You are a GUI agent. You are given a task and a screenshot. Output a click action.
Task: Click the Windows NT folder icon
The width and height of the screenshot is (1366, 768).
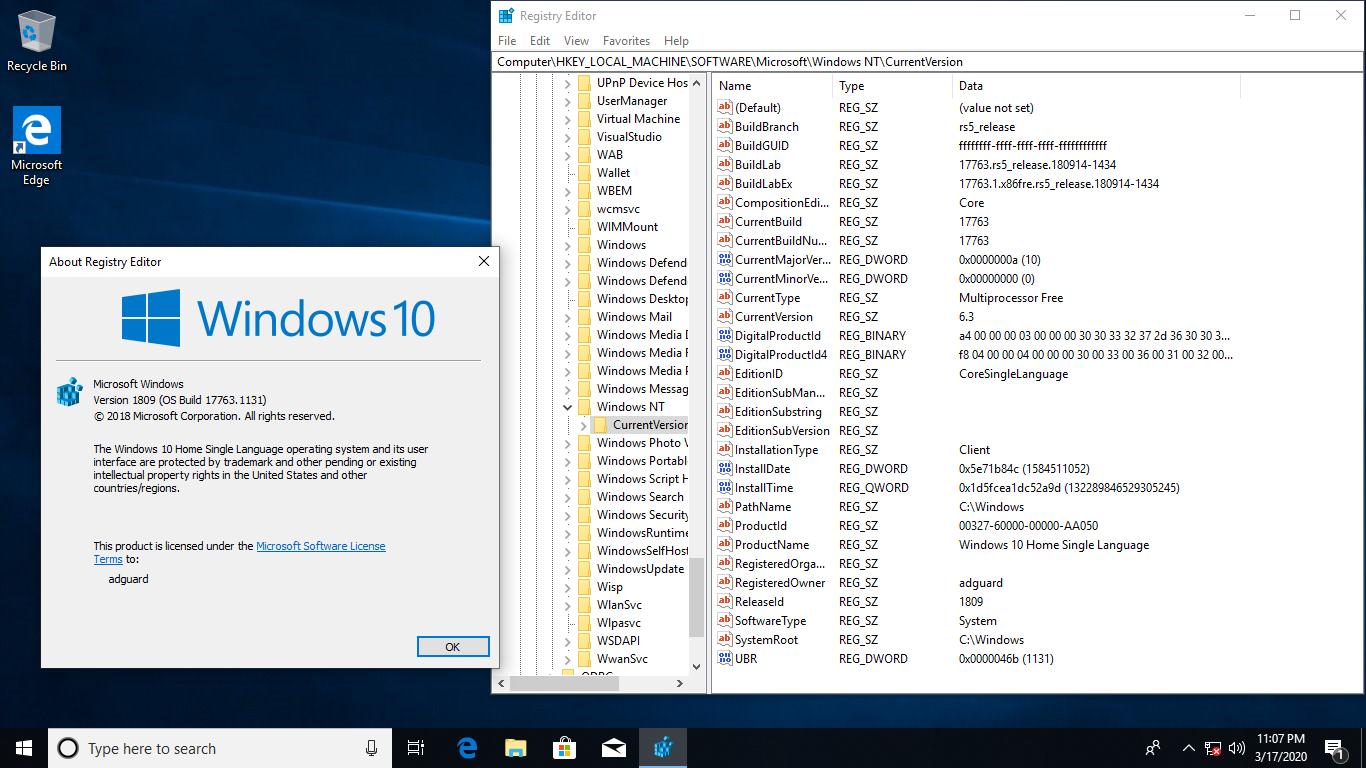click(x=584, y=407)
